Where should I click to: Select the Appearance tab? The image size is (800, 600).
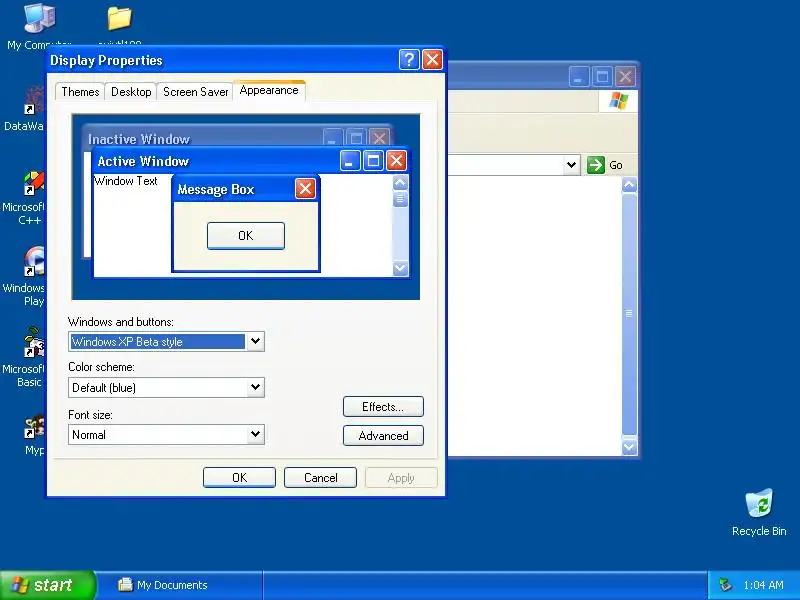coord(269,90)
